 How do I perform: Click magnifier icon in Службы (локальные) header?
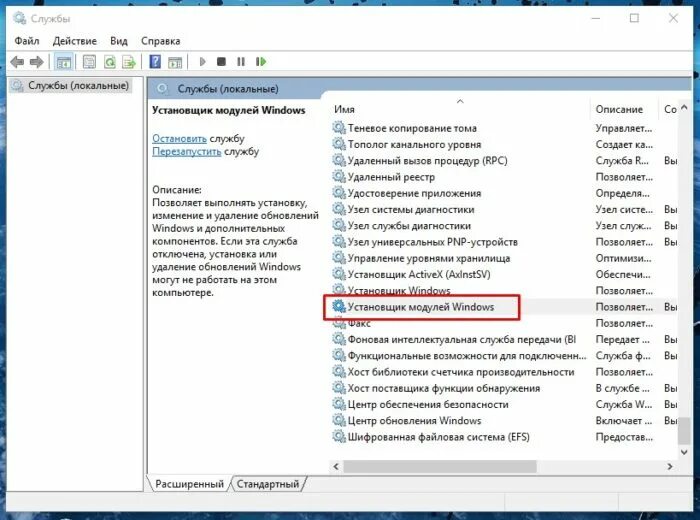[x=162, y=89]
